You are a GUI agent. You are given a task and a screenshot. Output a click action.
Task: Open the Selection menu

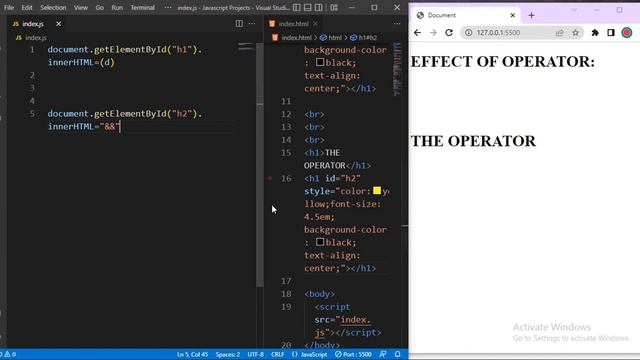coord(53,7)
